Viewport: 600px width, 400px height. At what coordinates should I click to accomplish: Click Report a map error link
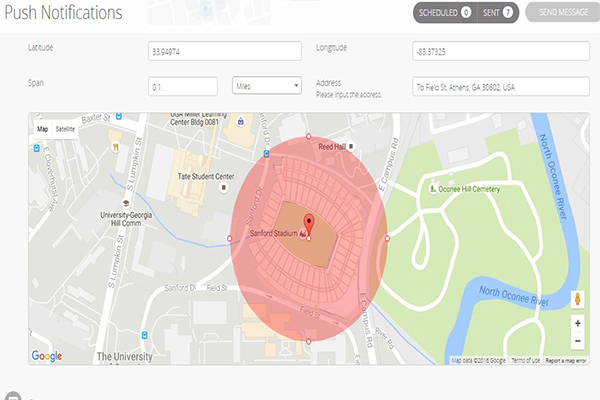click(x=566, y=361)
